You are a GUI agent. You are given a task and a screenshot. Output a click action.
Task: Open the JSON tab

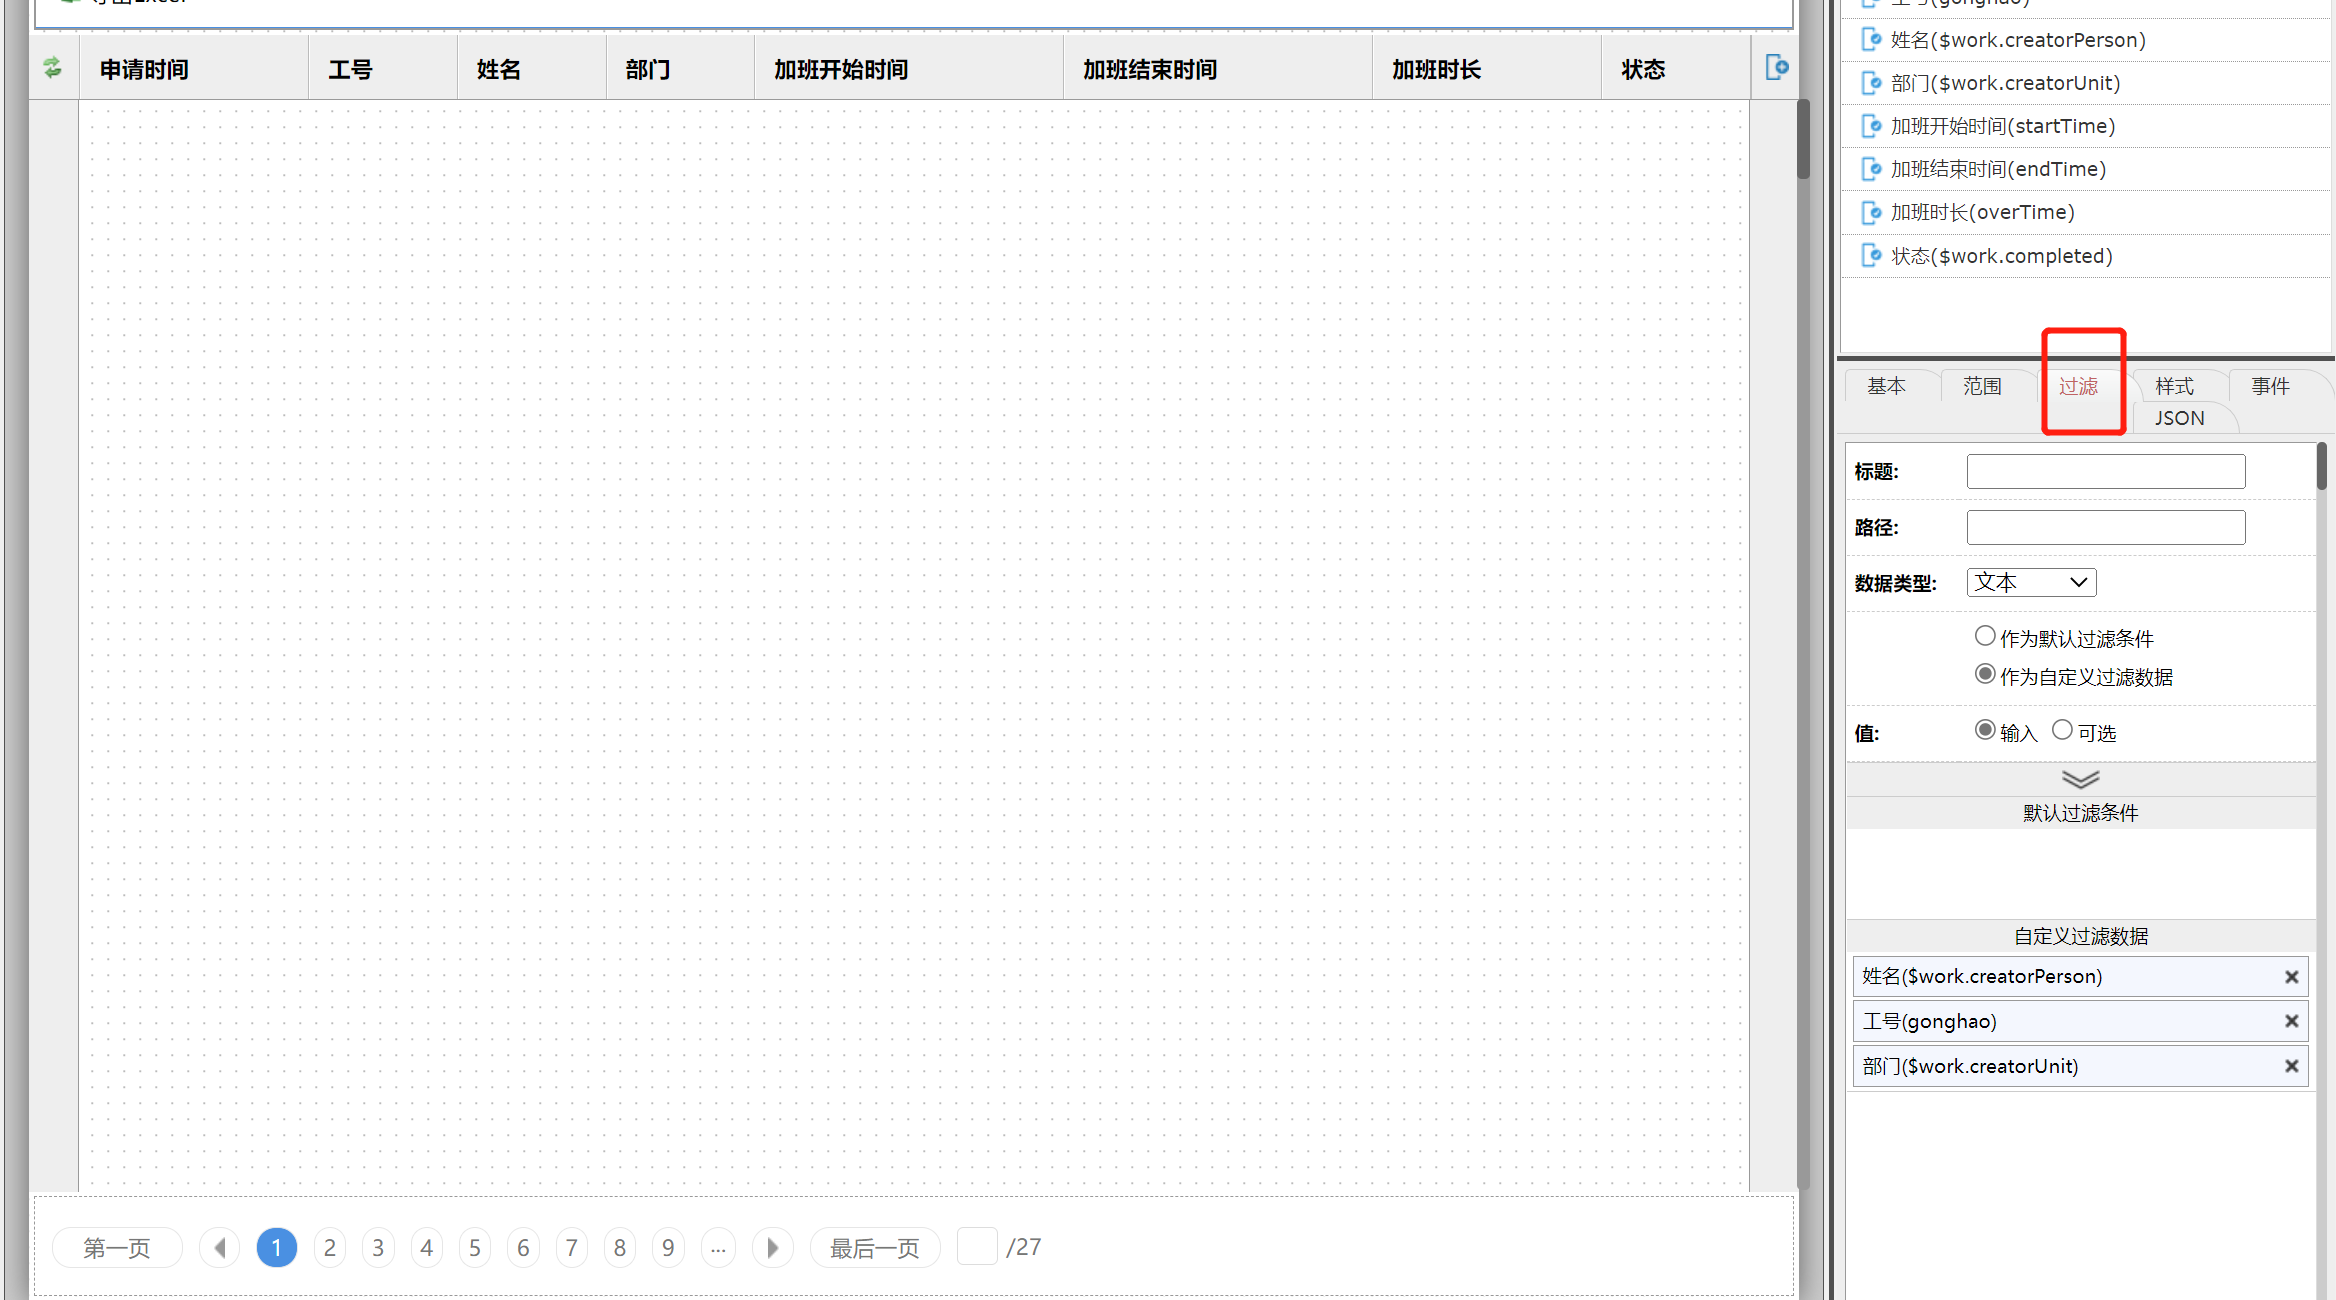tap(2179, 418)
